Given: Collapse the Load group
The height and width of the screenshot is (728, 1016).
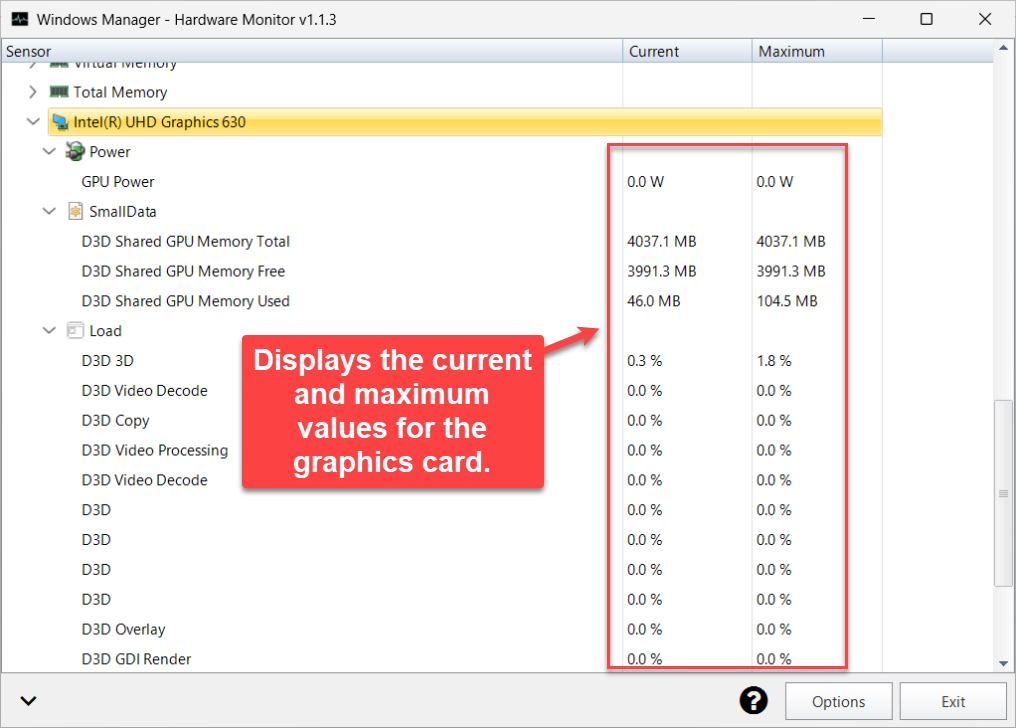Looking at the screenshot, I should point(49,330).
